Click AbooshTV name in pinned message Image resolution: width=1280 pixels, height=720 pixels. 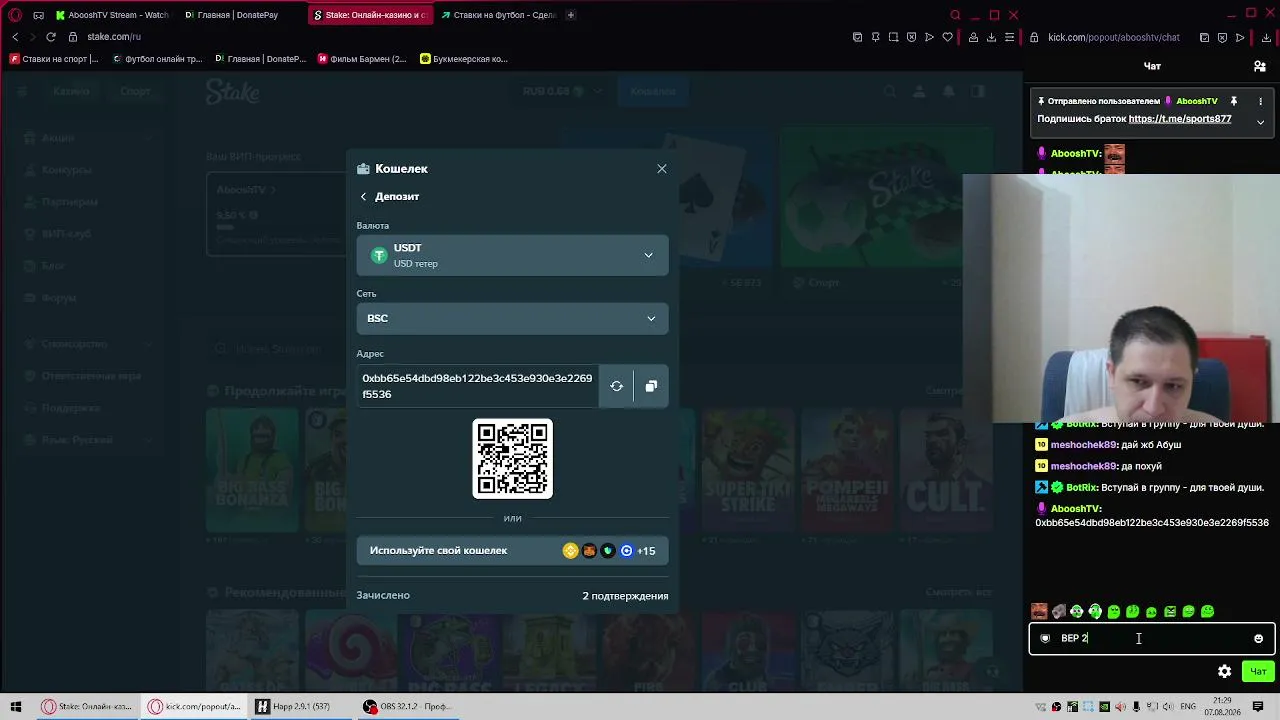tap(1197, 101)
